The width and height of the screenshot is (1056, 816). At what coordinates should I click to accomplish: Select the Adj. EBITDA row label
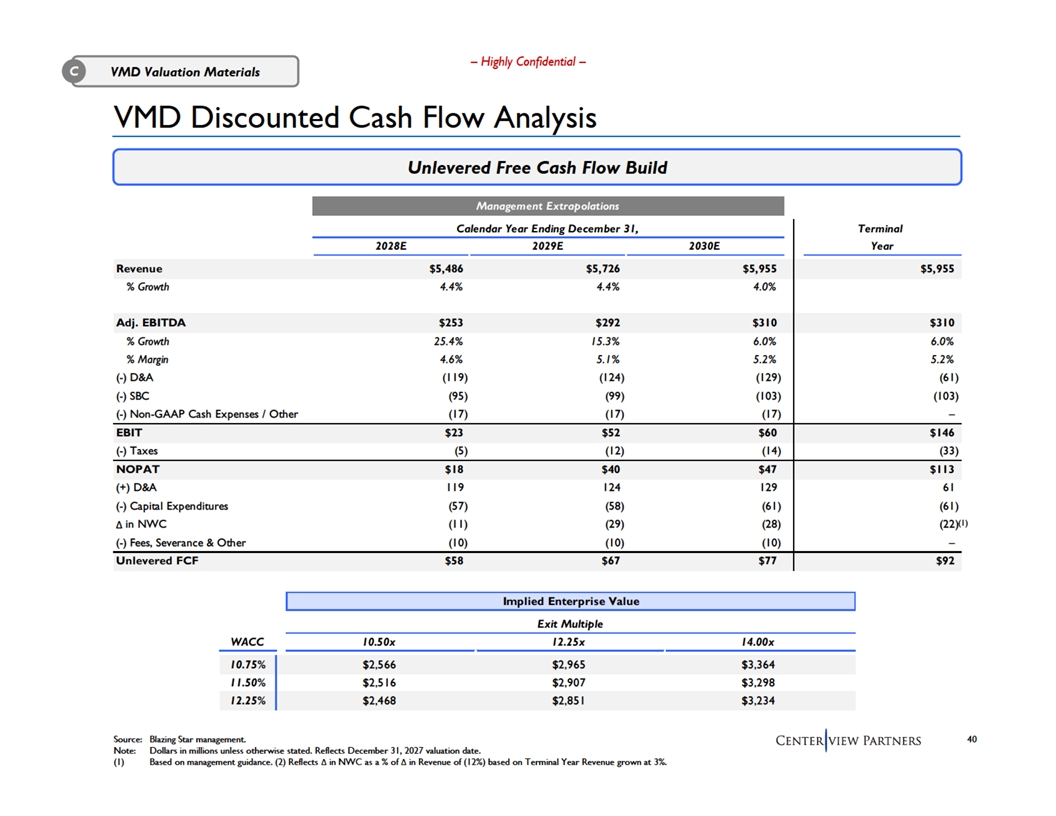coord(151,323)
